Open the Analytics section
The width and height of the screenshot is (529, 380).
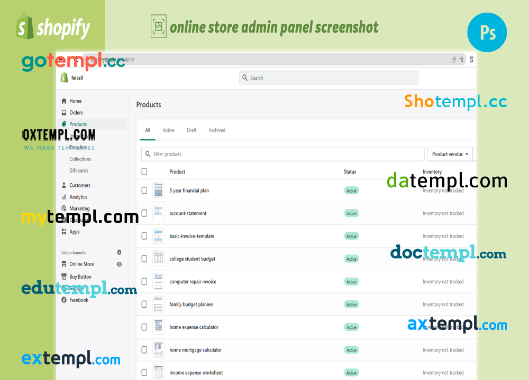tap(75, 197)
